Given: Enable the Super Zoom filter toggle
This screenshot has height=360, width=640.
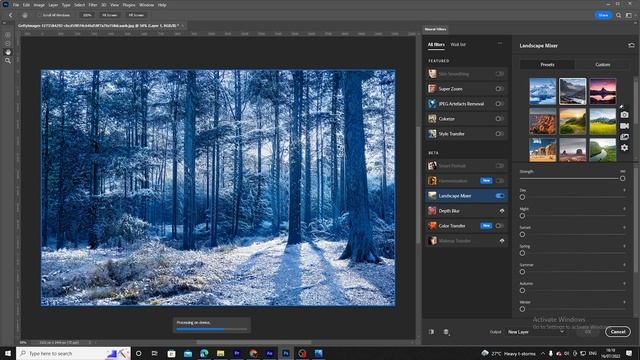Looking at the screenshot, I should point(500,89).
